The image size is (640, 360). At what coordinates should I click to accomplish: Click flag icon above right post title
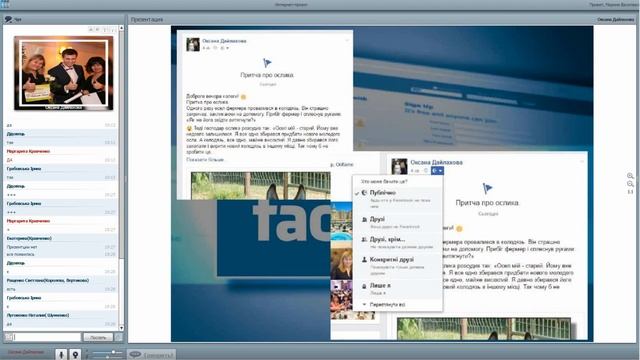click(487, 188)
